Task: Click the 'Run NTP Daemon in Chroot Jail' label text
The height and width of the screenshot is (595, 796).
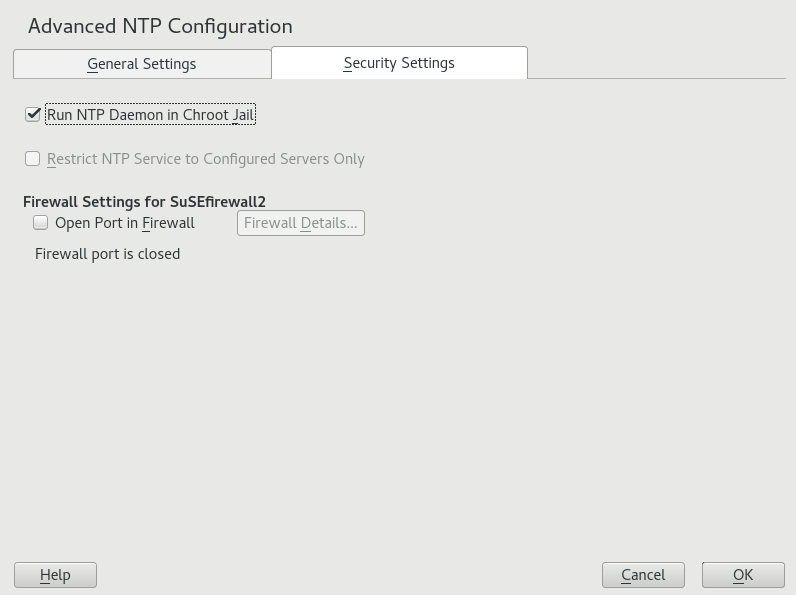Action: coord(150,115)
